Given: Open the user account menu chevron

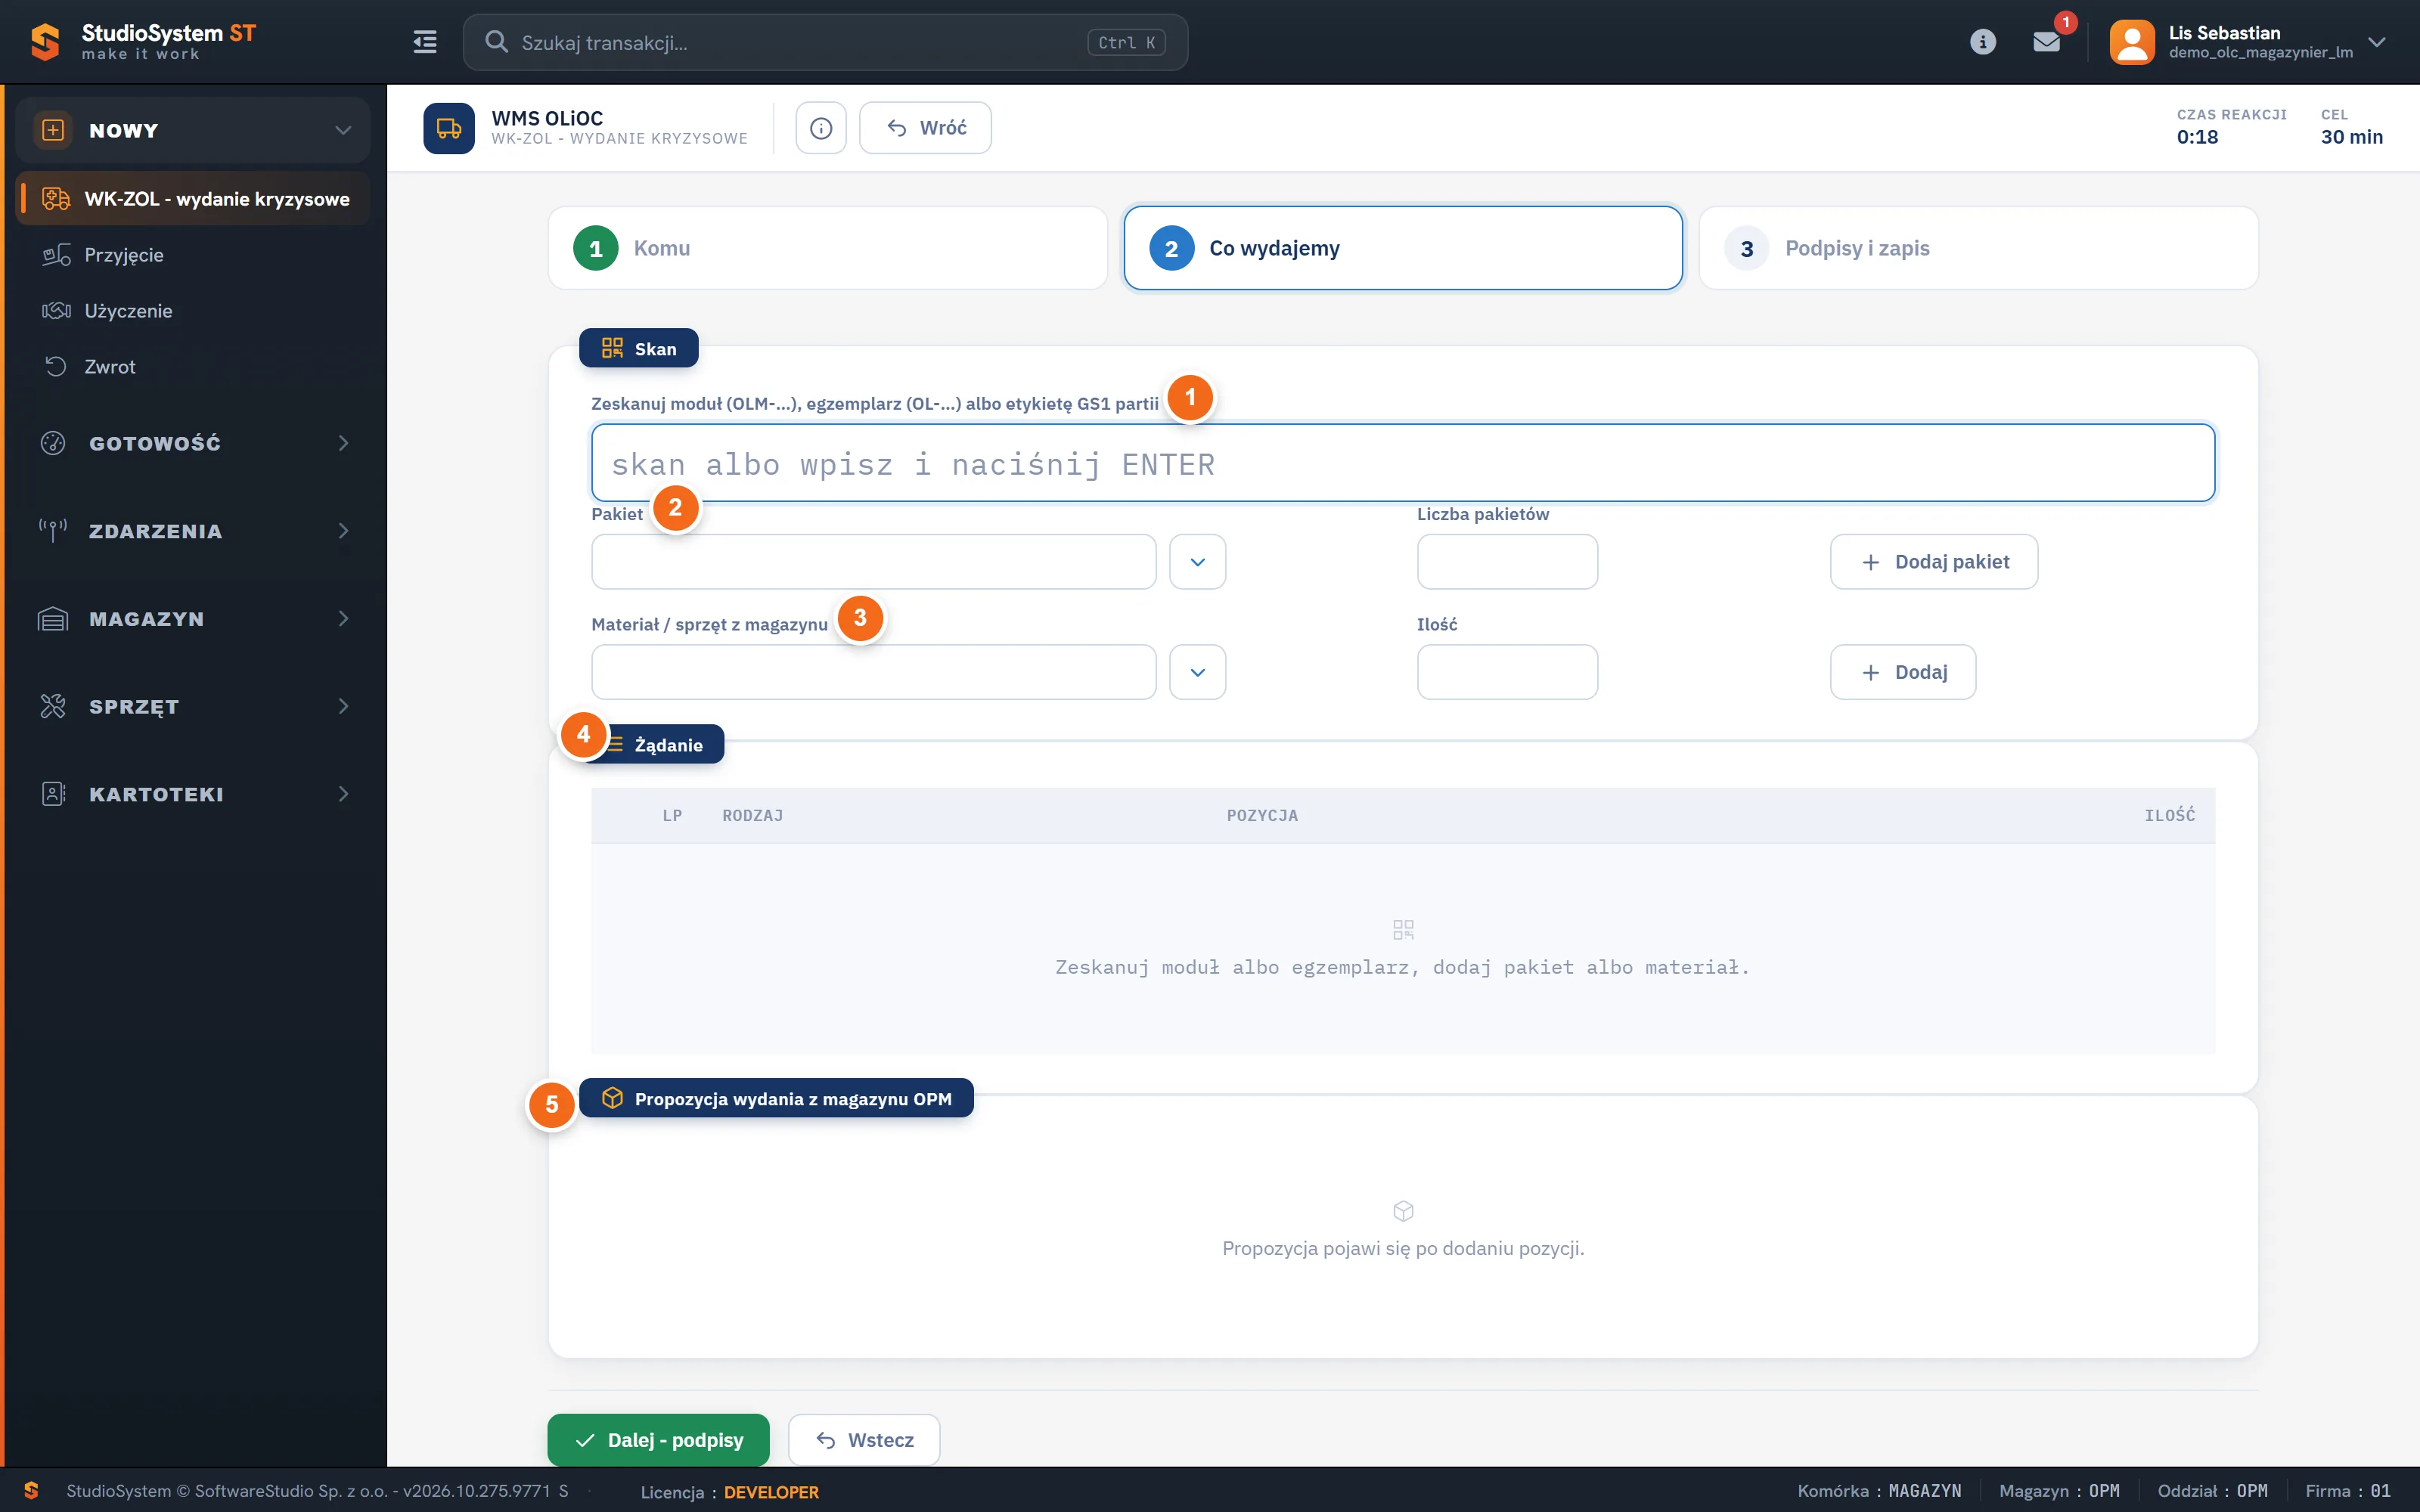Looking at the screenshot, I should click(x=2377, y=42).
